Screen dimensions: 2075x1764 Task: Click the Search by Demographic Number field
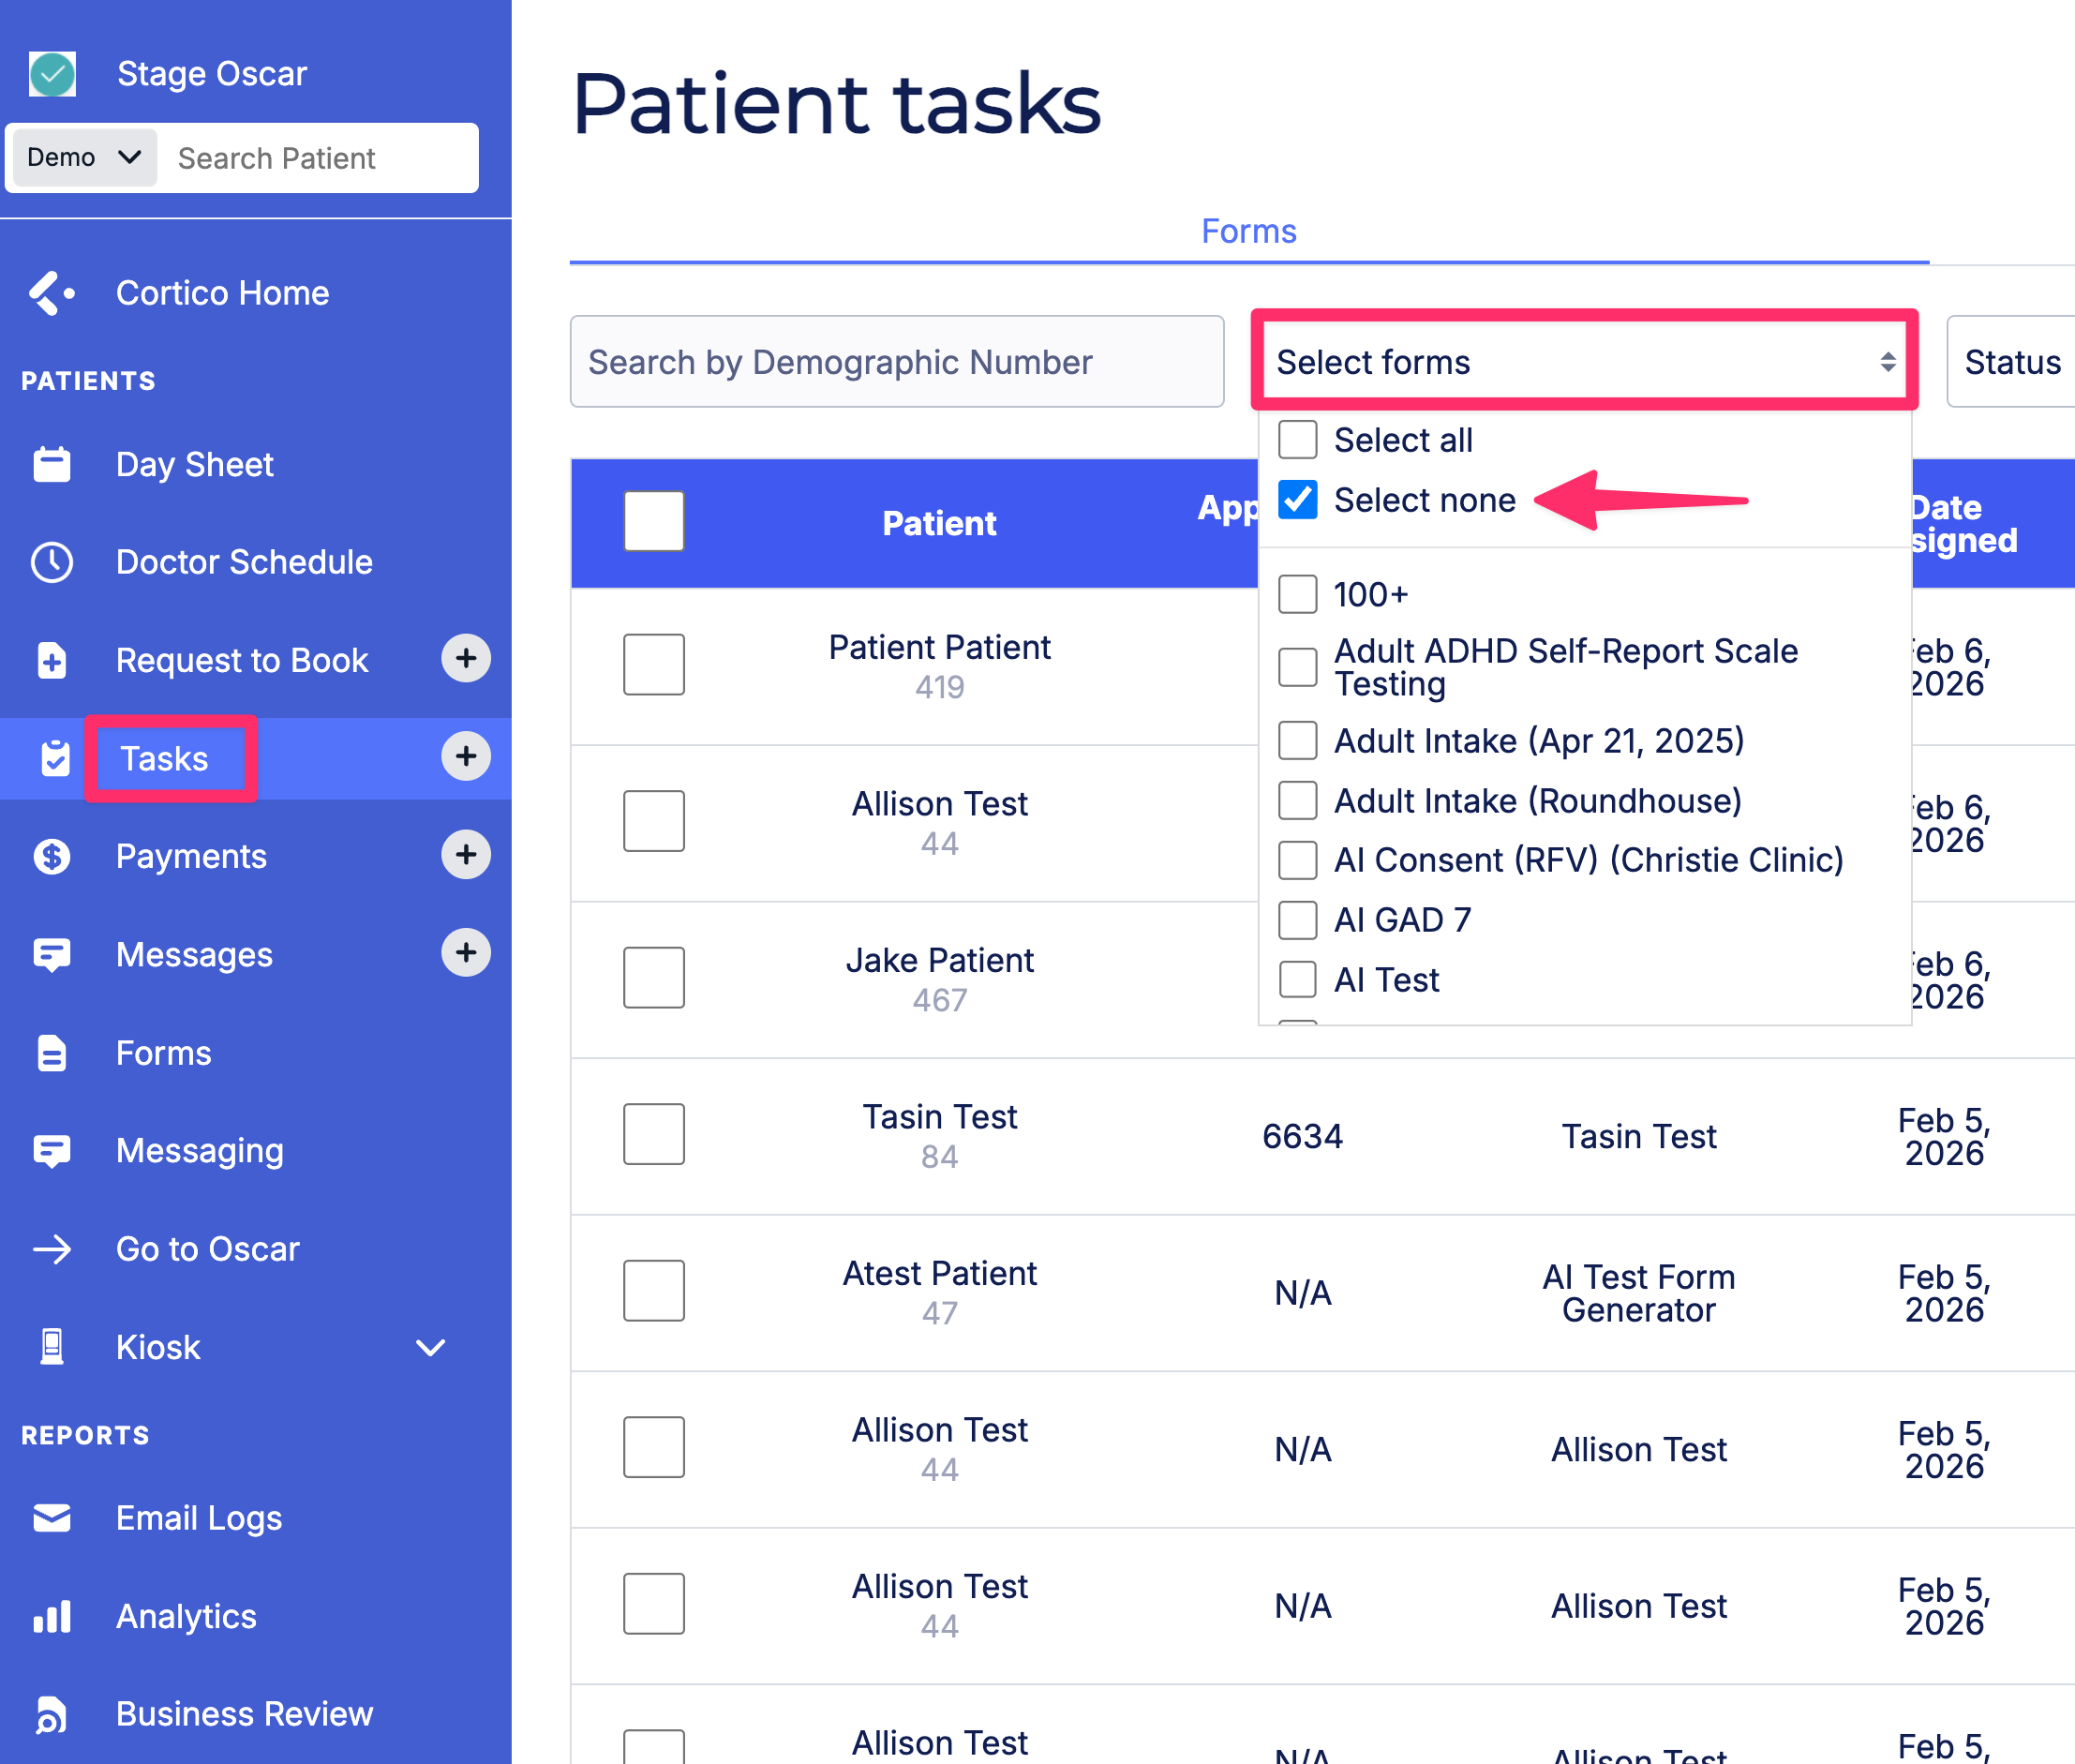coord(896,361)
